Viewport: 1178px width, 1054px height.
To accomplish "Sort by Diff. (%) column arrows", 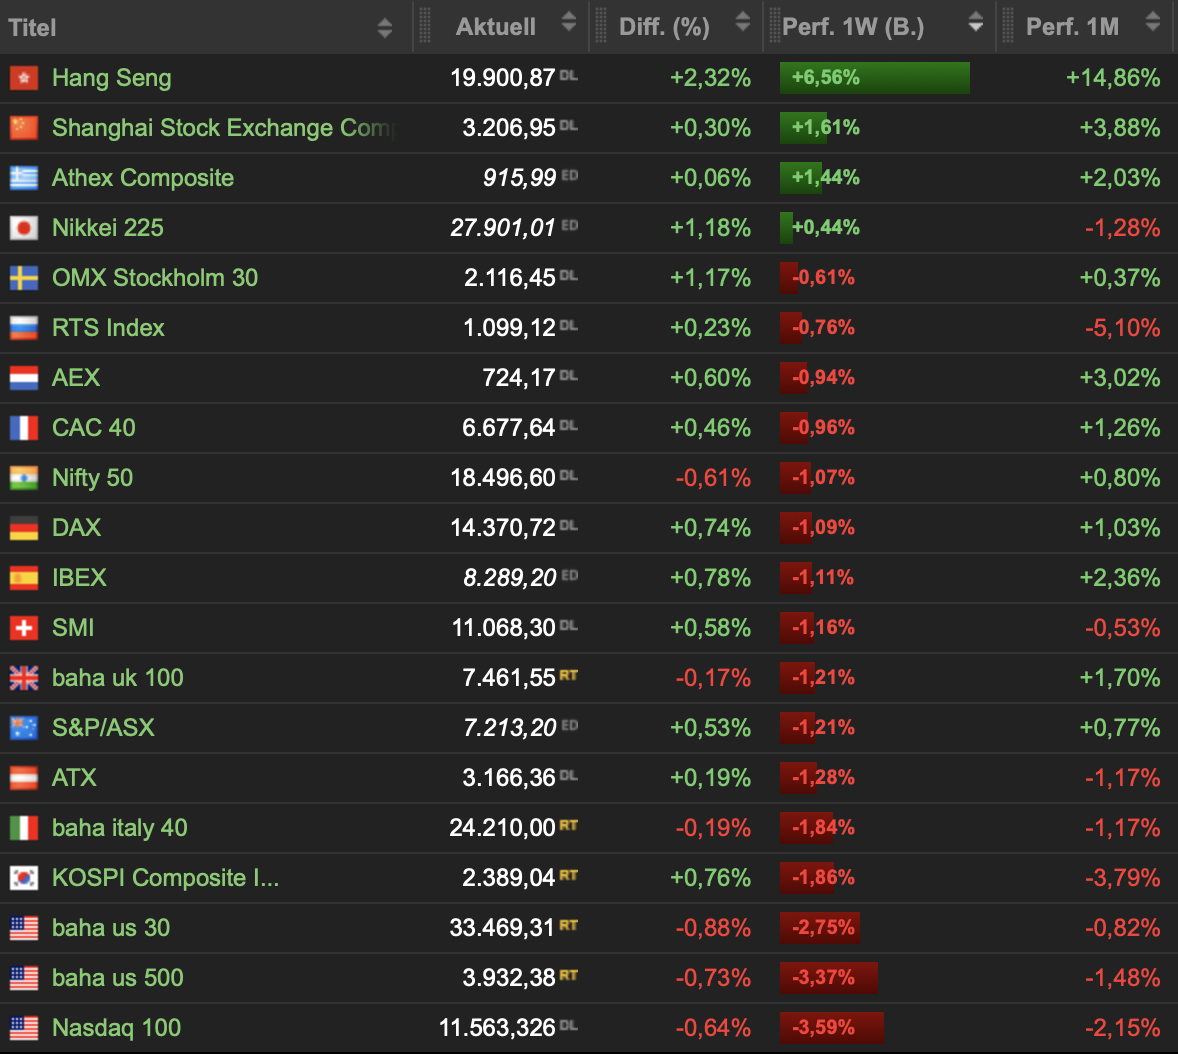I will pyautogui.click(x=742, y=22).
